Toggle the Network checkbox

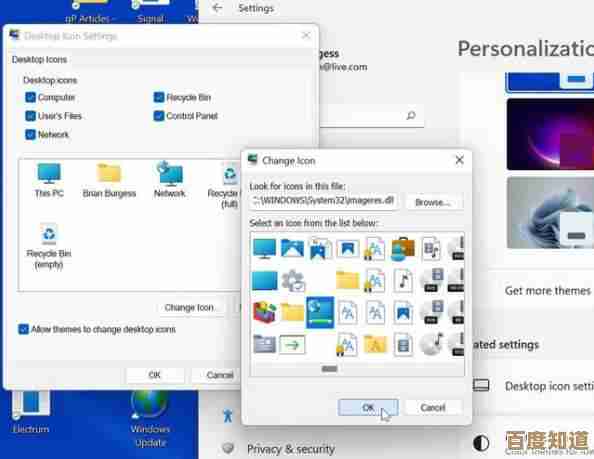click(30, 134)
